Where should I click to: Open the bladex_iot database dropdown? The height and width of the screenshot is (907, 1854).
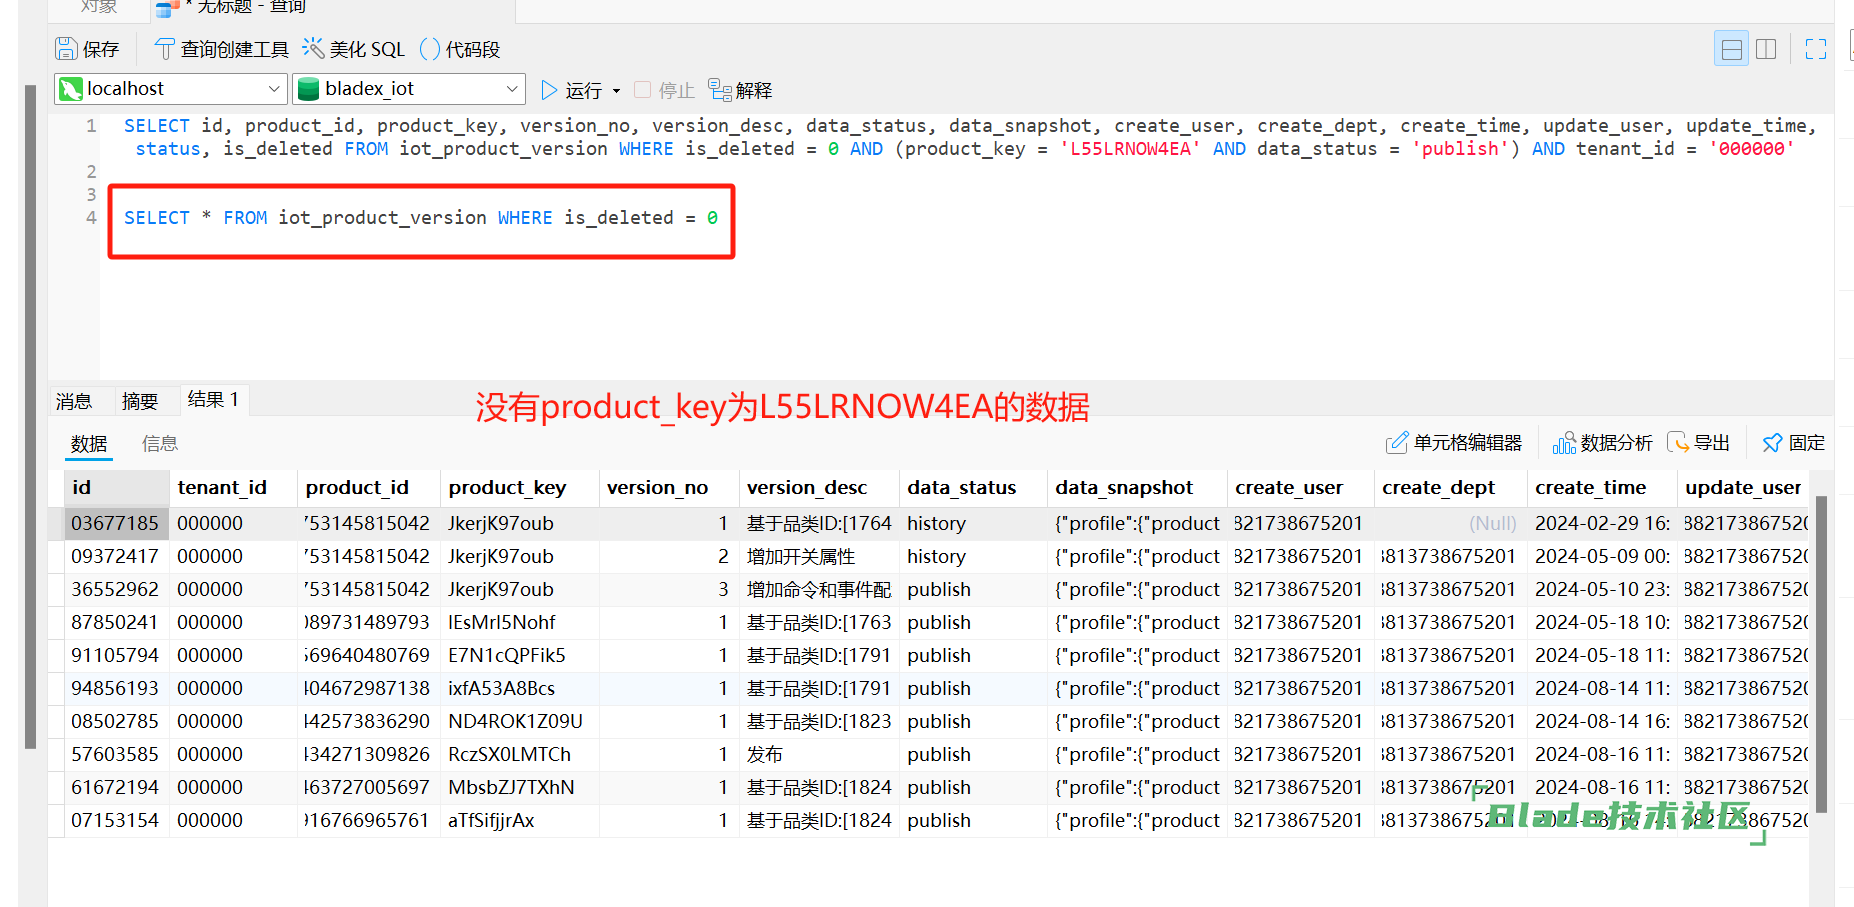coord(409,89)
